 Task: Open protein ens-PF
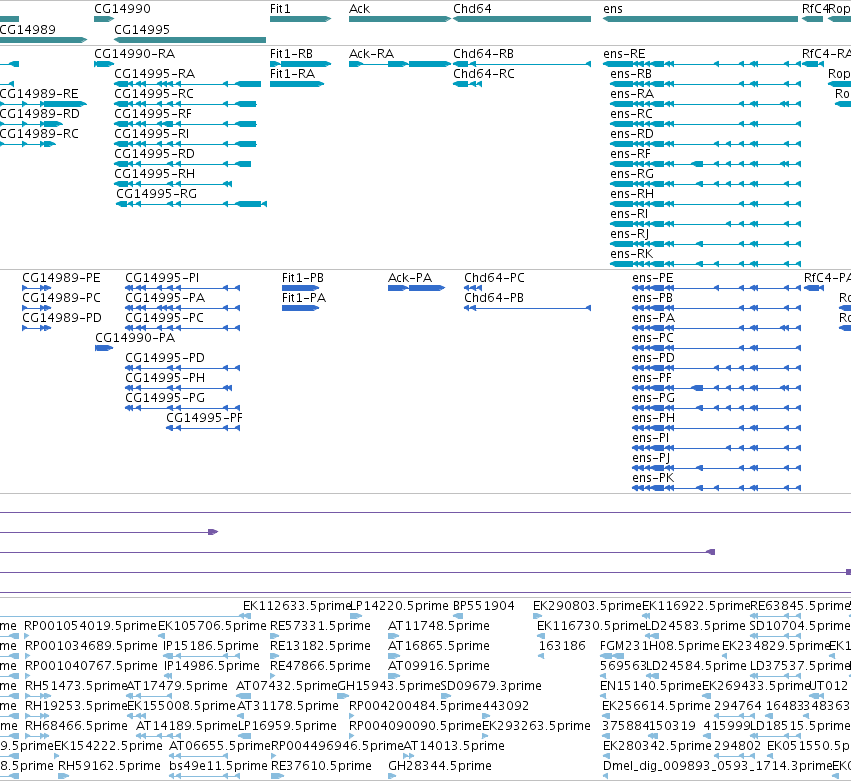(652, 378)
